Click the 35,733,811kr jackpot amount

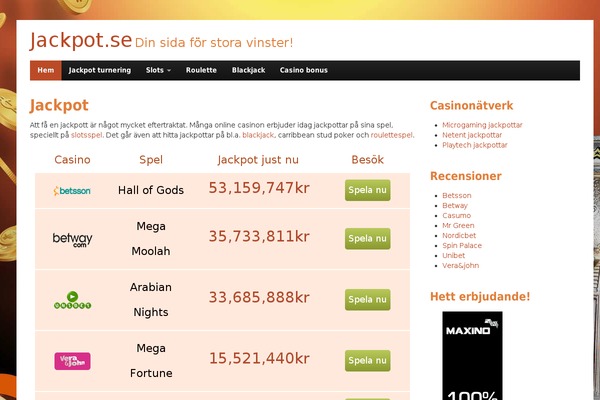[259, 236]
